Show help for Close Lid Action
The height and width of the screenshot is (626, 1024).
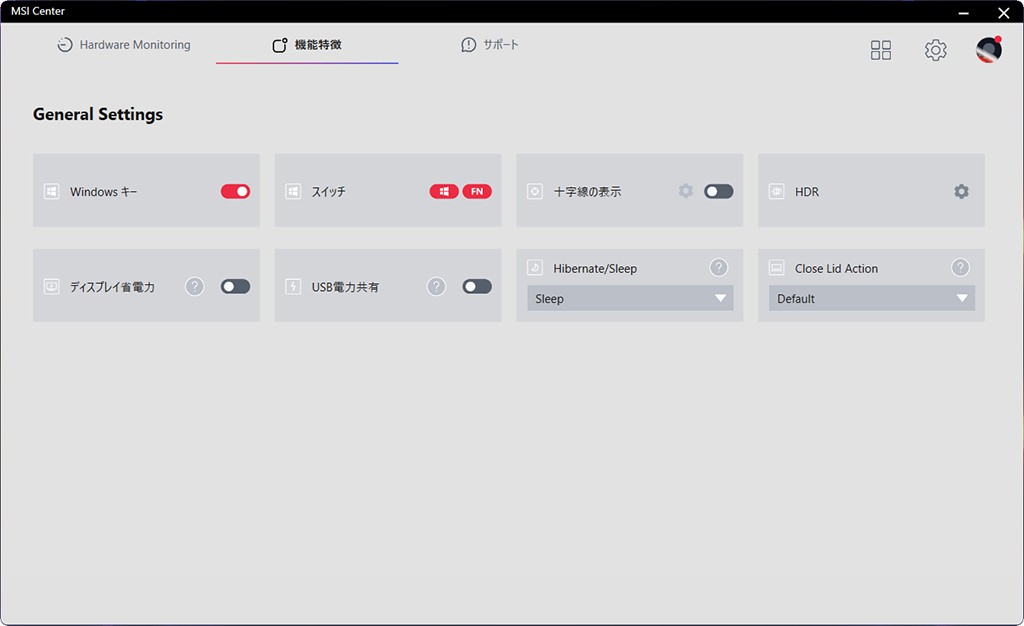click(960, 268)
